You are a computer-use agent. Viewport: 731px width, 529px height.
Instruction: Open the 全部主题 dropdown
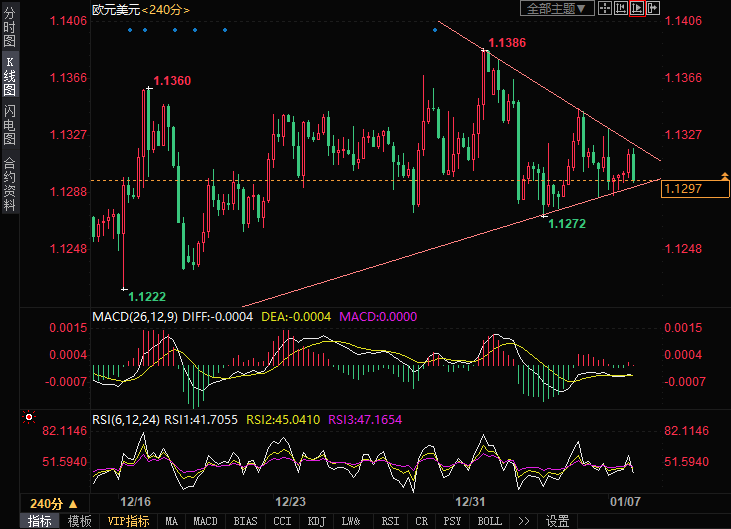pos(556,8)
